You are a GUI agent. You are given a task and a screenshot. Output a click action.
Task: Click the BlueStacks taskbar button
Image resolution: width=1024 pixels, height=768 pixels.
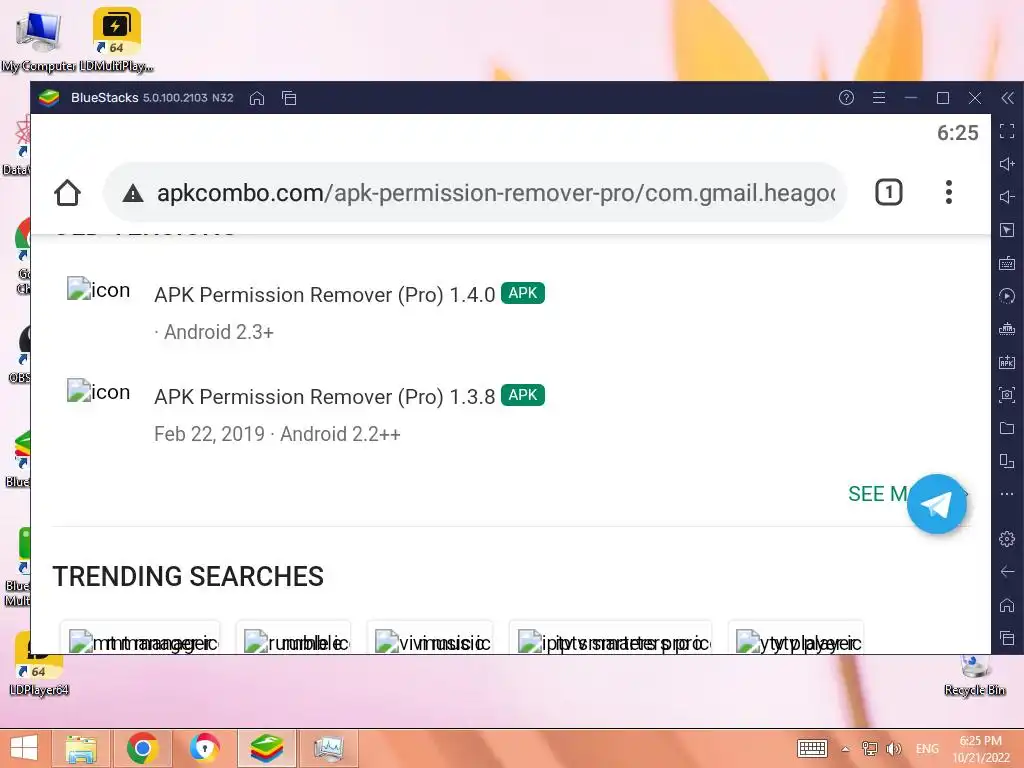coord(266,748)
